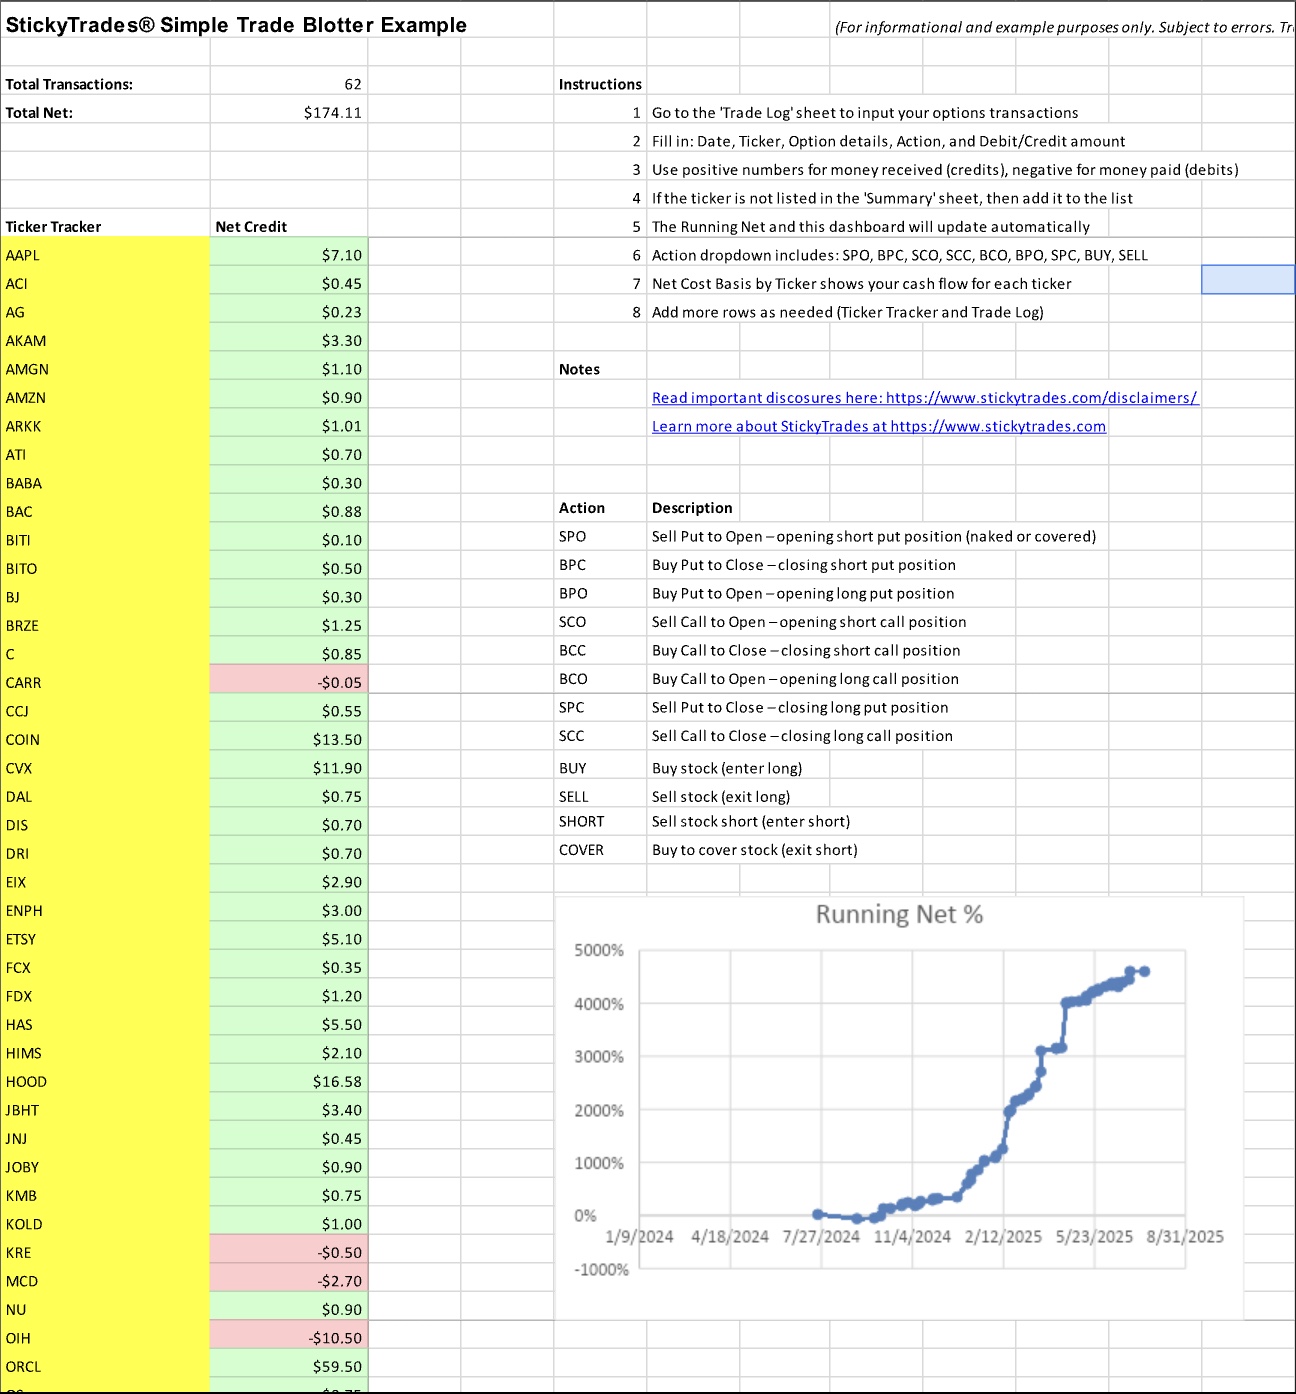Select the 'Add more rows as needed' instruction

point(848,312)
